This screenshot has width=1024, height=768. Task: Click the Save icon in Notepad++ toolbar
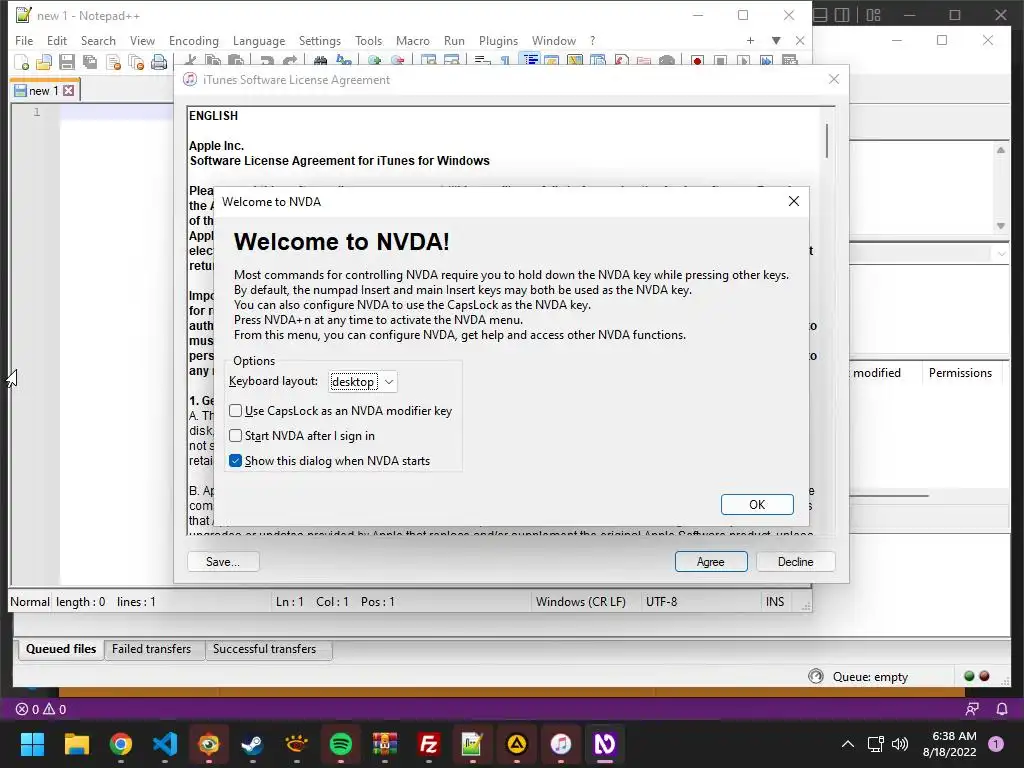(67, 63)
